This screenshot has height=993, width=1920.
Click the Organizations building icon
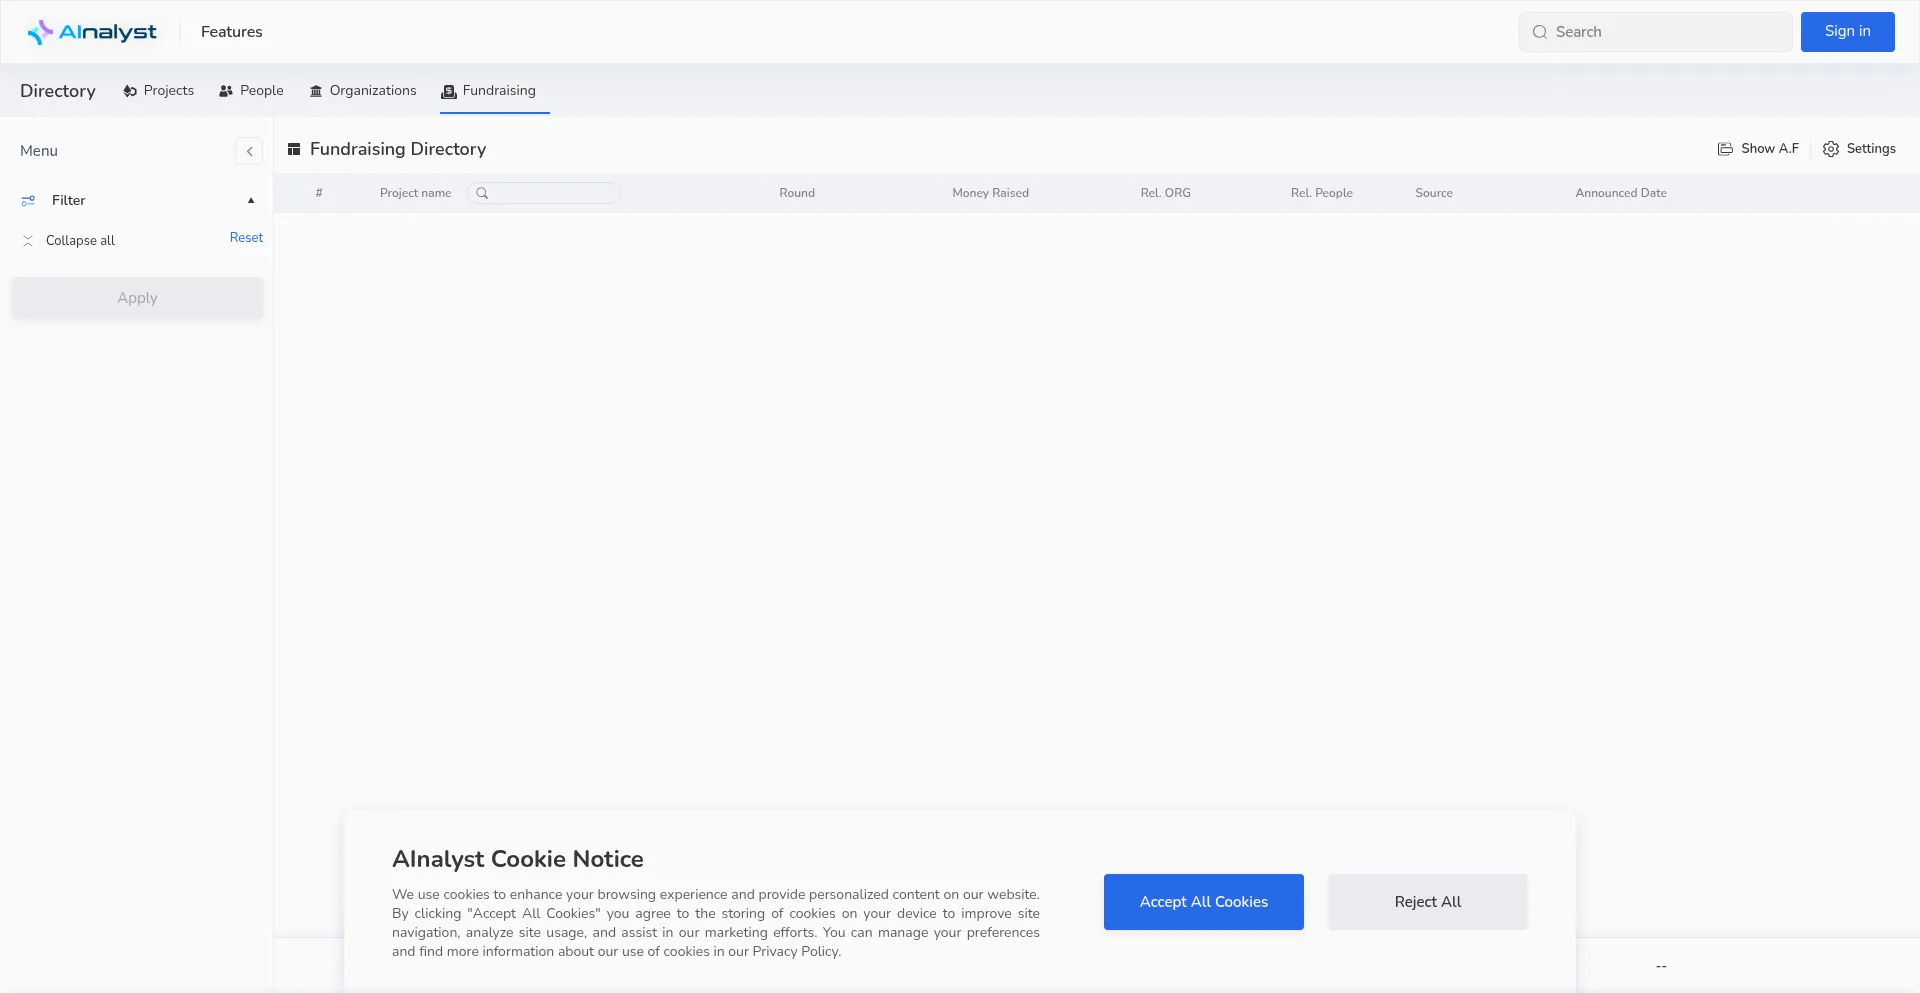point(316,91)
